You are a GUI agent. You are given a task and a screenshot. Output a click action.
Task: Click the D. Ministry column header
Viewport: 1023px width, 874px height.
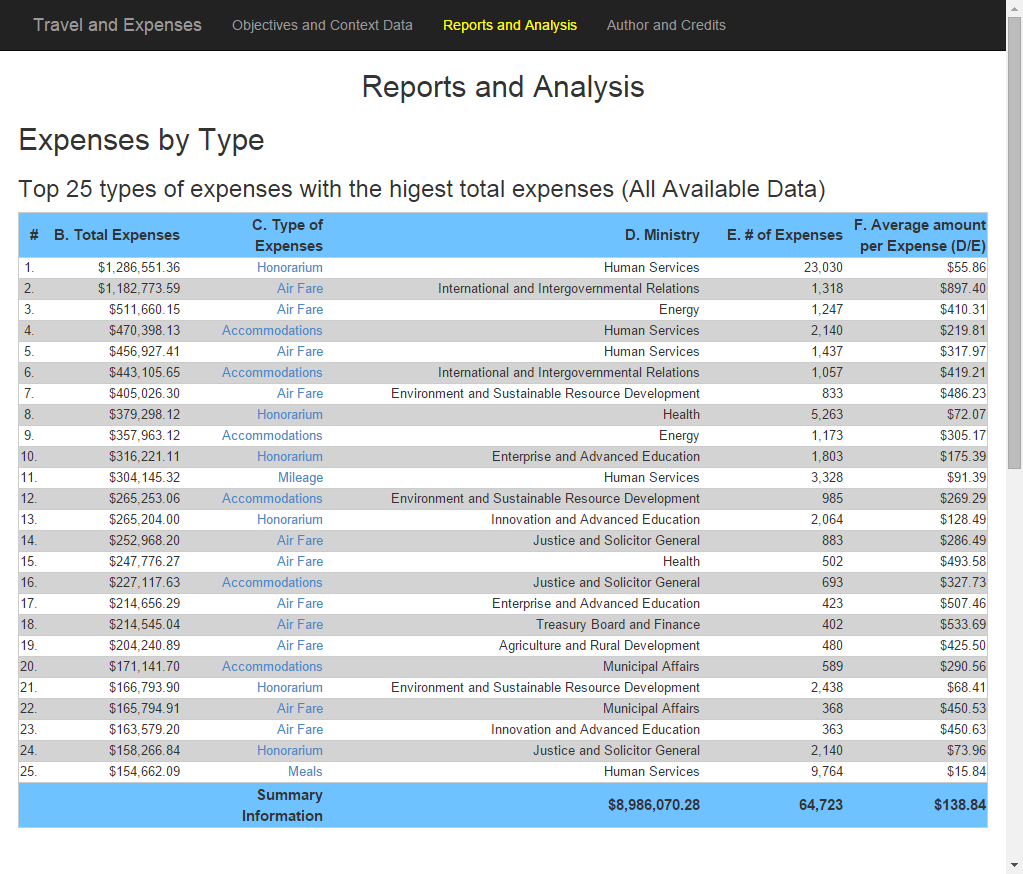tap(662, 235)
